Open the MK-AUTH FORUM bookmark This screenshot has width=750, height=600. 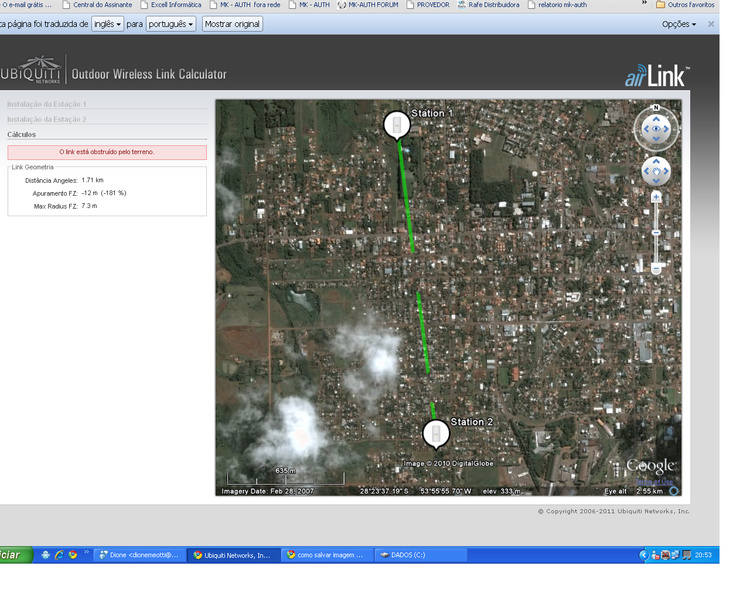[x=368, y=5]
